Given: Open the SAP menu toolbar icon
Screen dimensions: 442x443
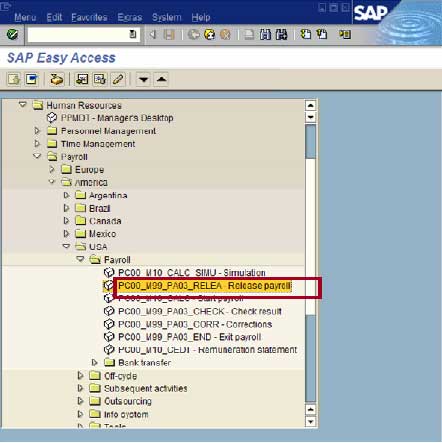Looking at the screenshot, I should (32, 79).
